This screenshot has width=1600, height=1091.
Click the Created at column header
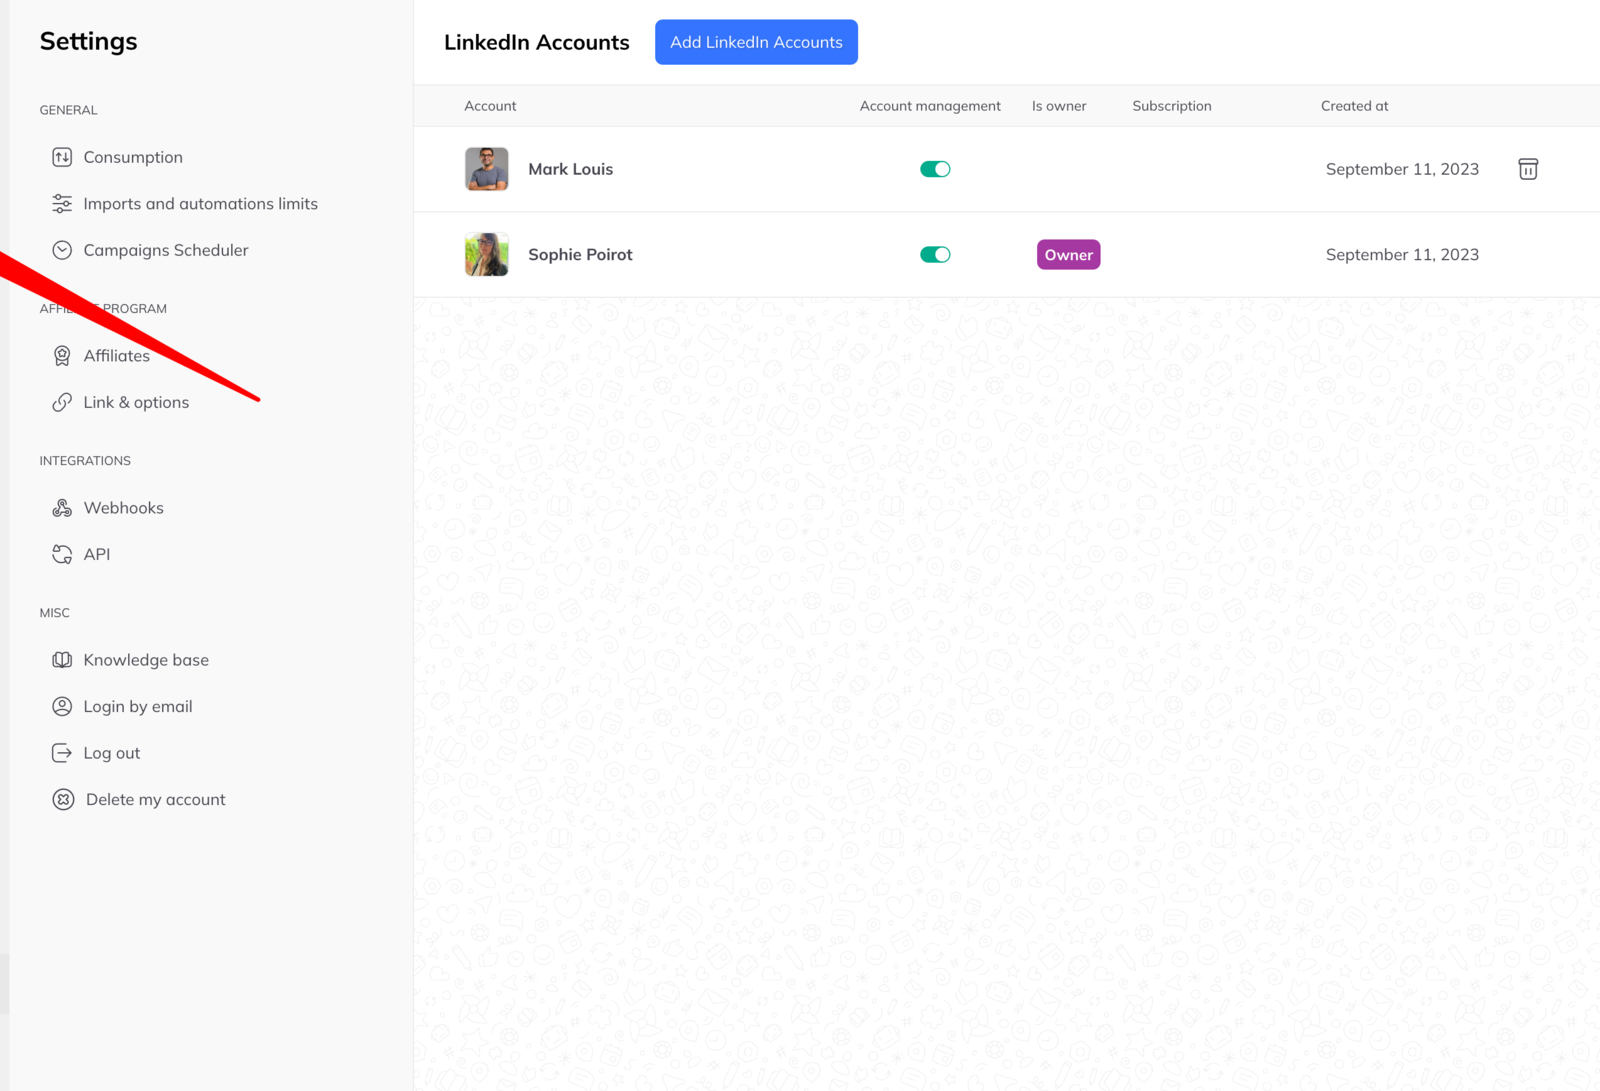tap(1355, 106)
